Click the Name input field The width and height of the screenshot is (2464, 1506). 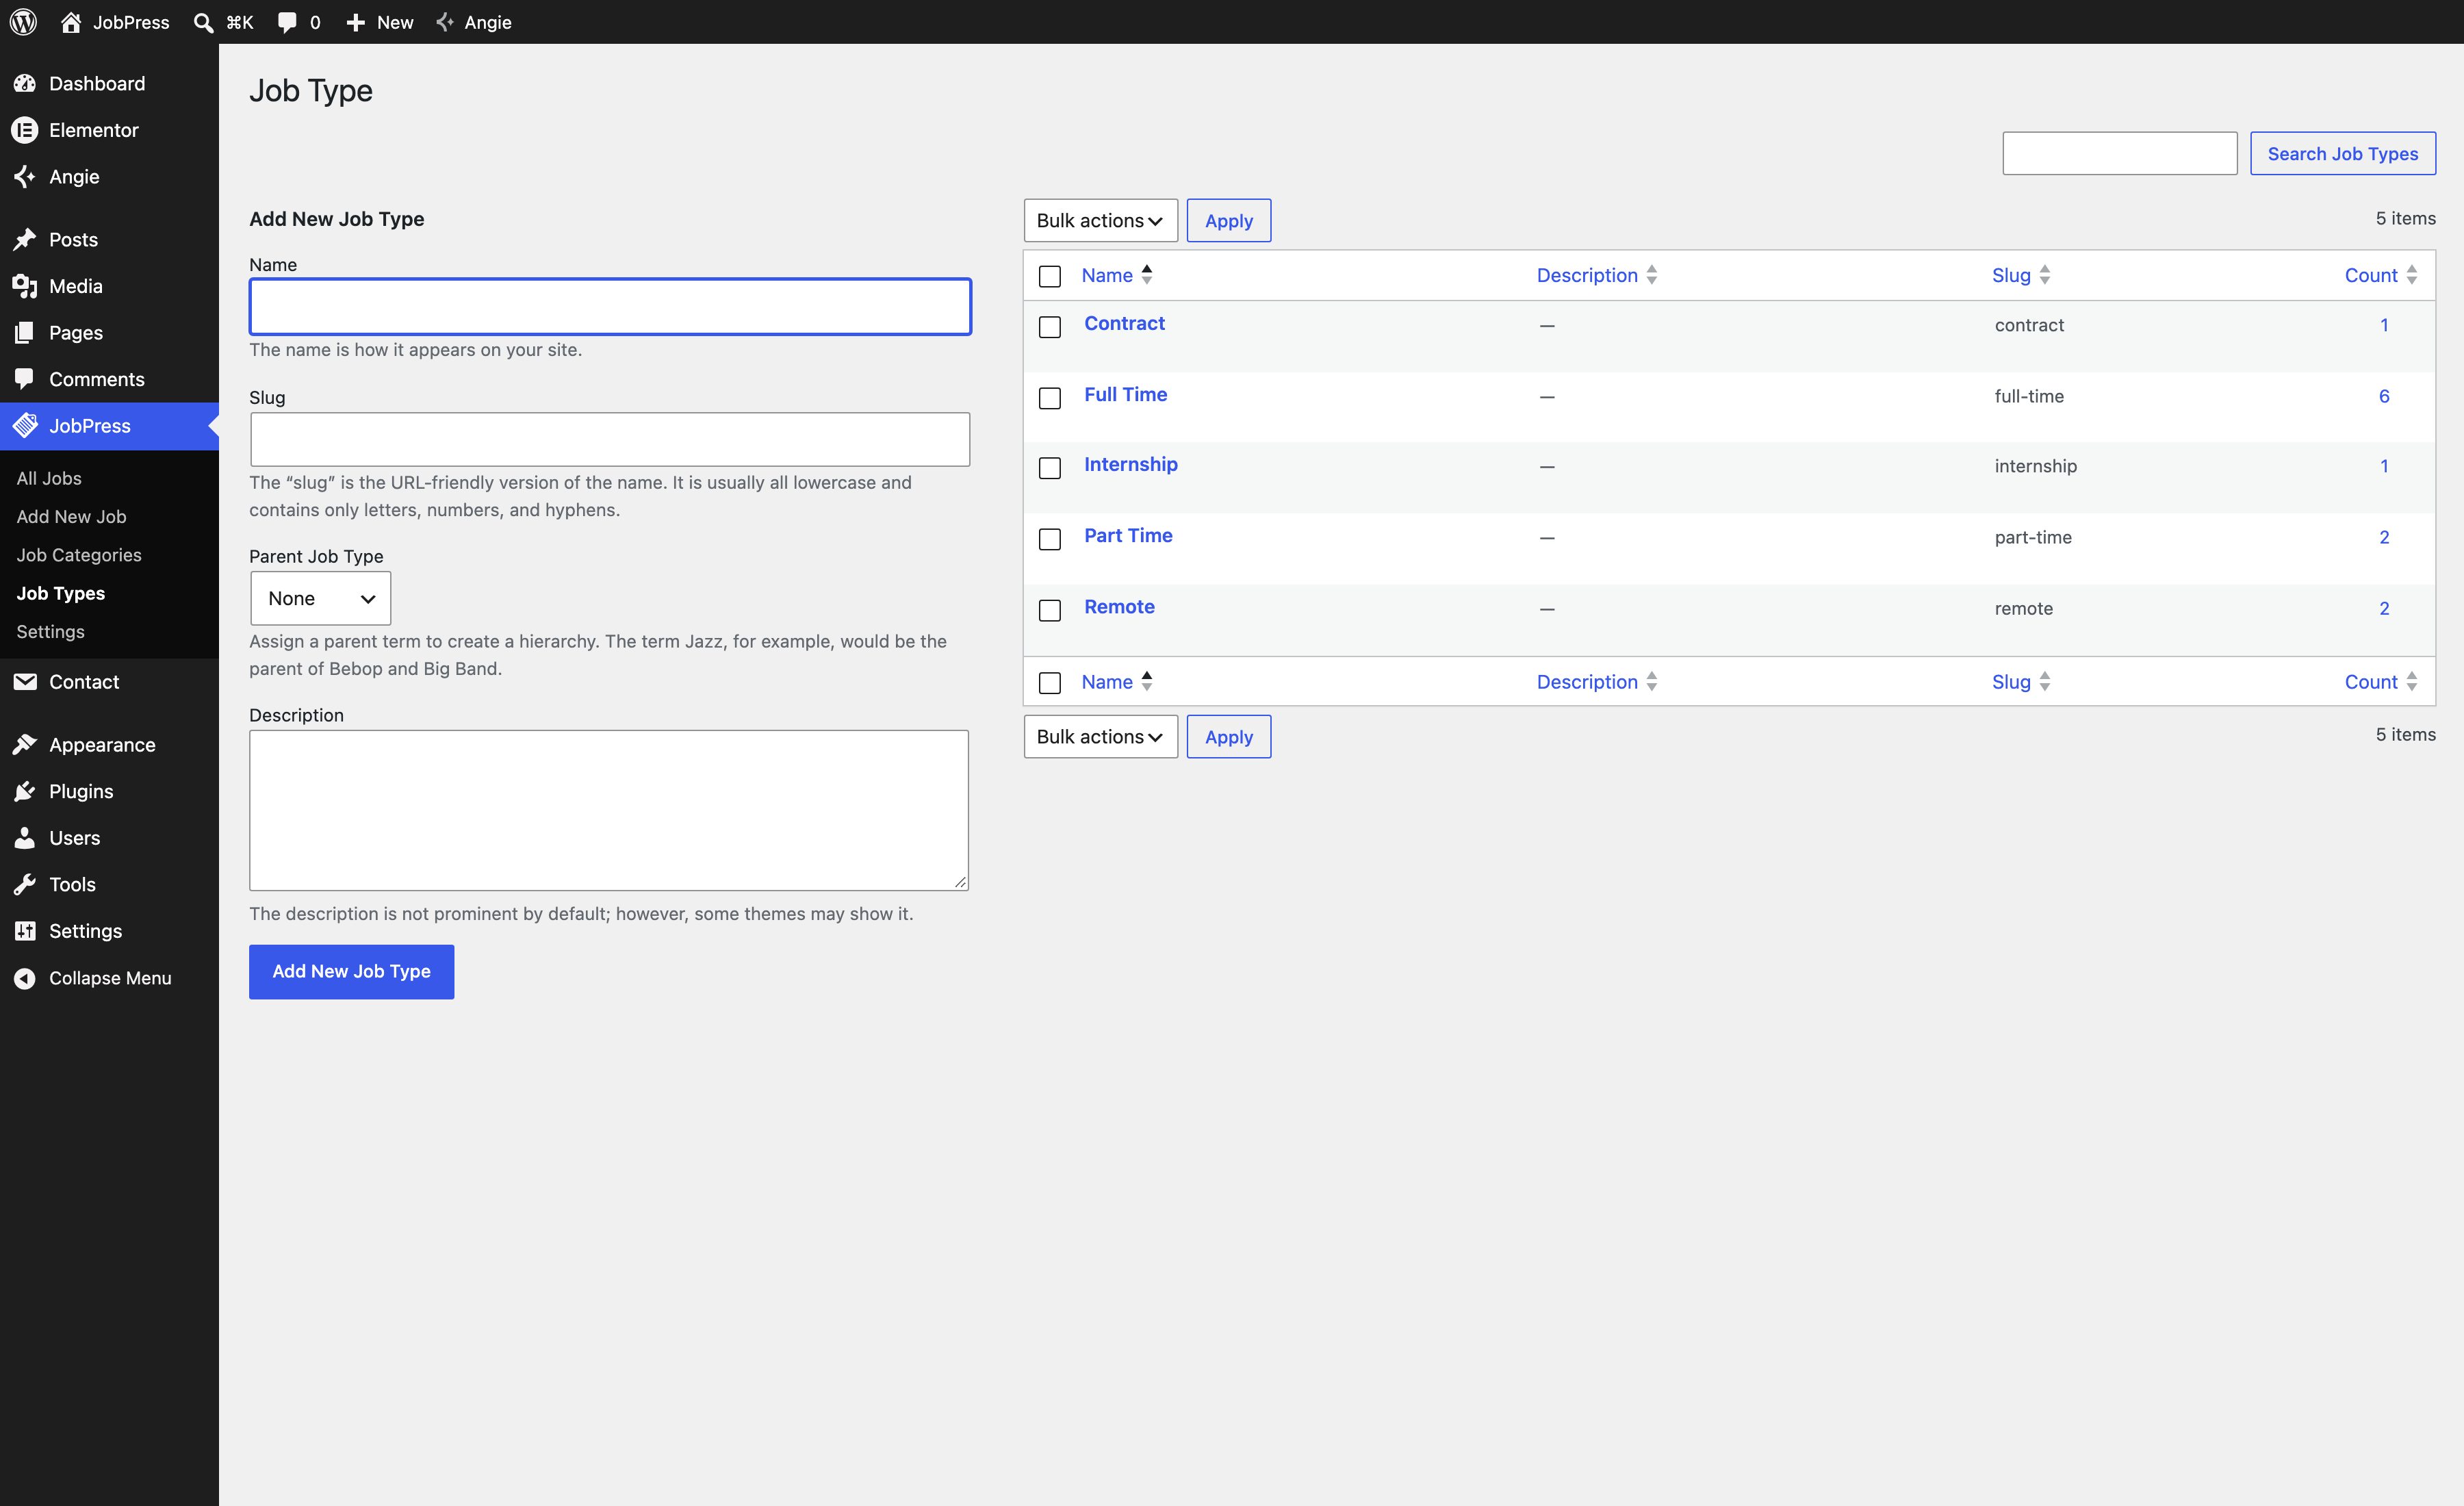[x=610, y=306]
